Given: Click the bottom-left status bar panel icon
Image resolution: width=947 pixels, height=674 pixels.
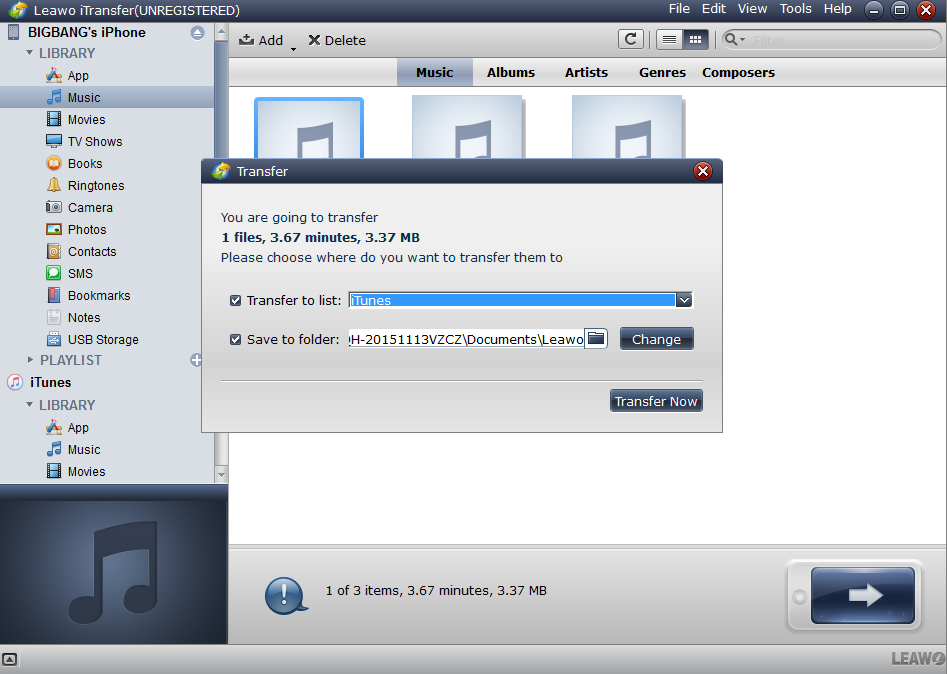Looking at the screenshot, I should coord(9,660).
